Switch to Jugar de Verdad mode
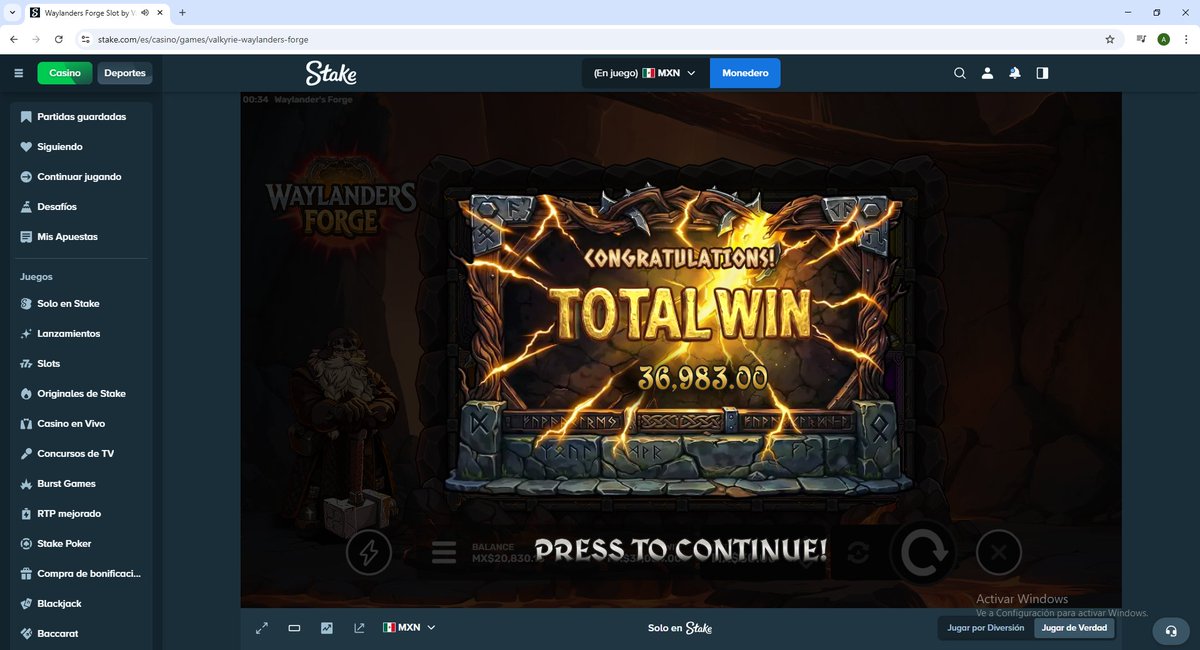This screenshot has height=650, width=1200. point(1074,628)
